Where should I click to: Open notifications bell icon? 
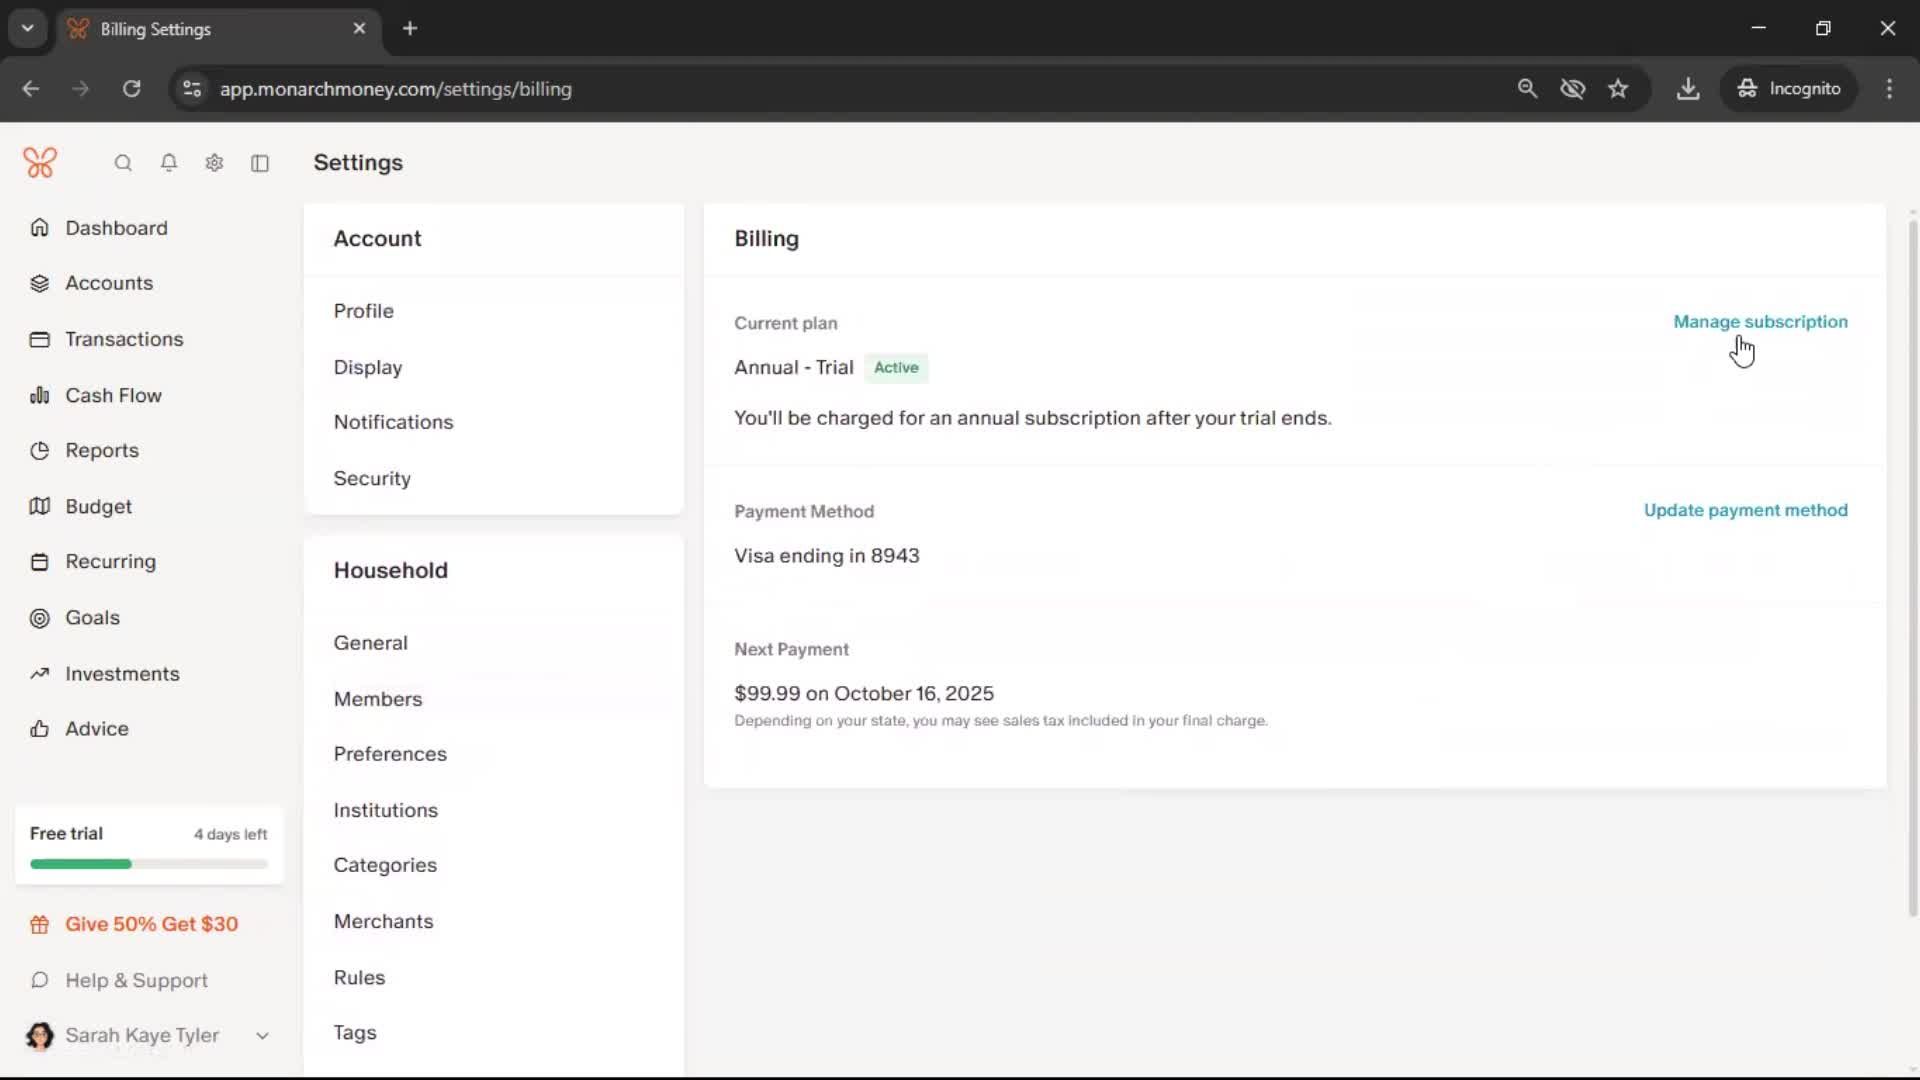coord(169,163)
